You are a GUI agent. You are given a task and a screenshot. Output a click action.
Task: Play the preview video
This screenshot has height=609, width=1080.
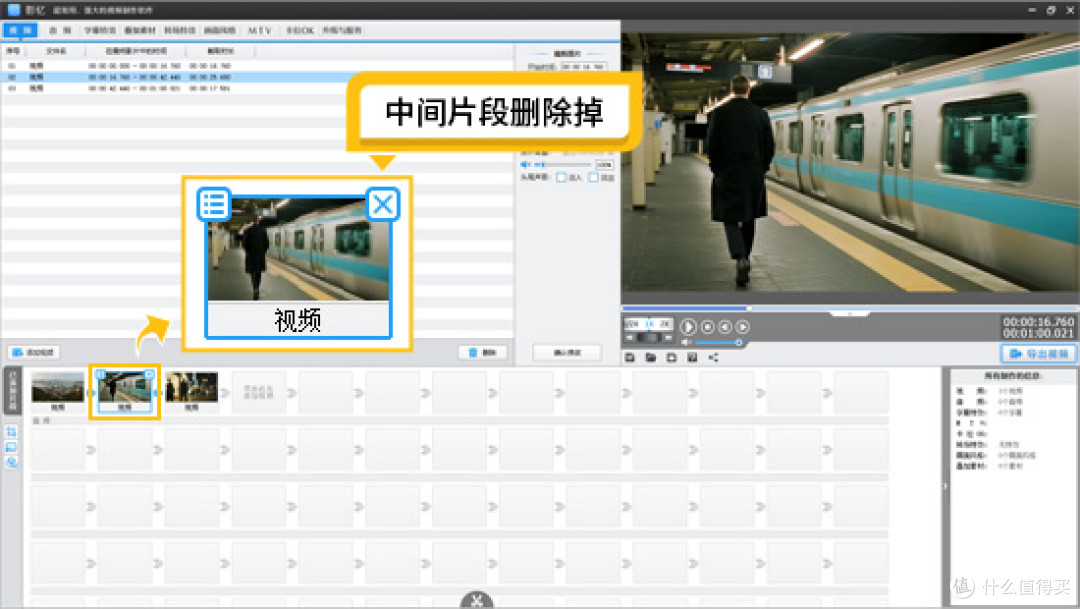pos(687,327)
